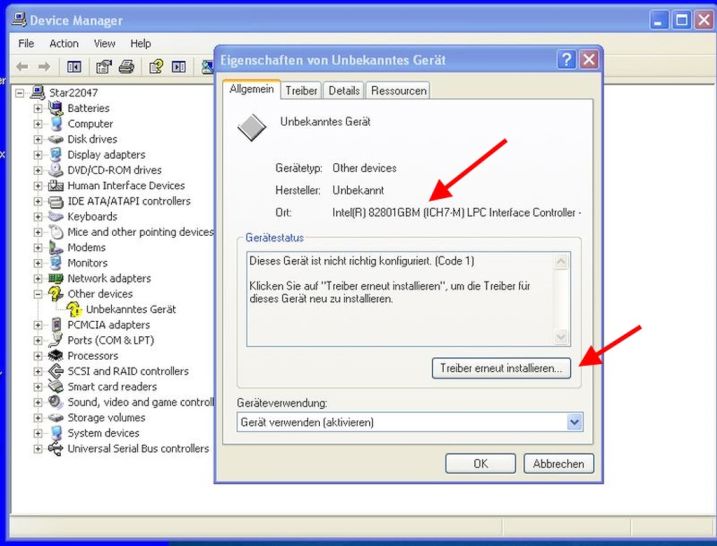Click the Print toolbar icon
Viewport: 717px width, 546px height.
click(127, 67)
